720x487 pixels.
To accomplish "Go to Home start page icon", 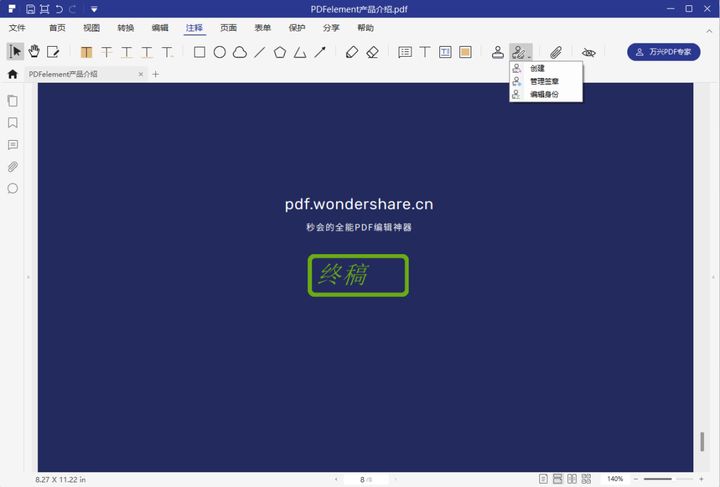I will [13, 74].
